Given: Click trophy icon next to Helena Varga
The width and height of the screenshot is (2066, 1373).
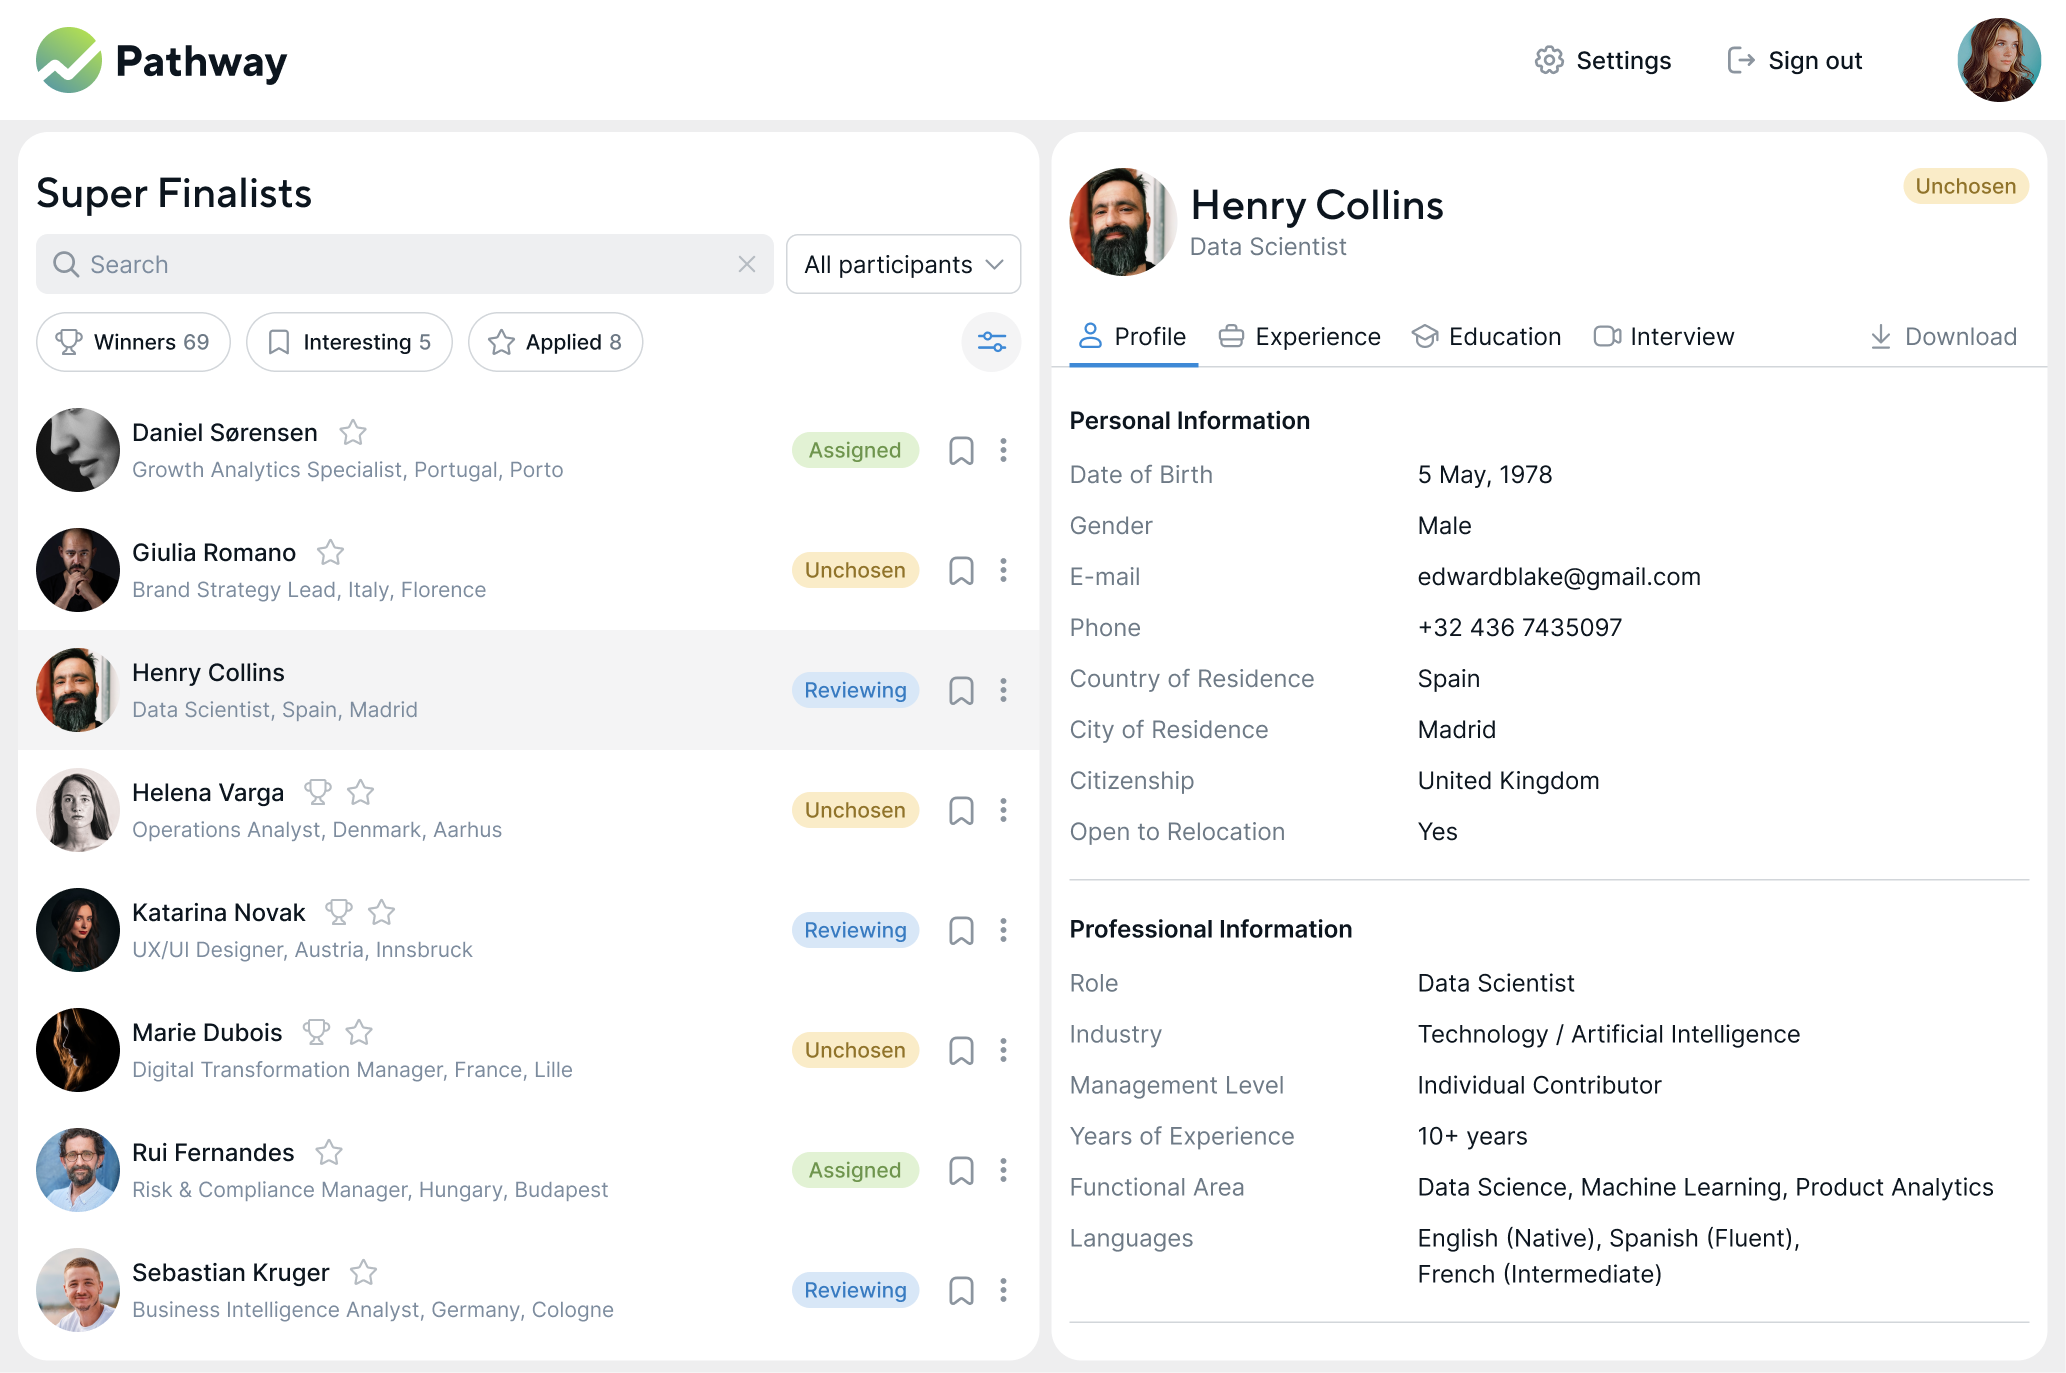Looking at the screenshot, I should click(x=318, y=792).
